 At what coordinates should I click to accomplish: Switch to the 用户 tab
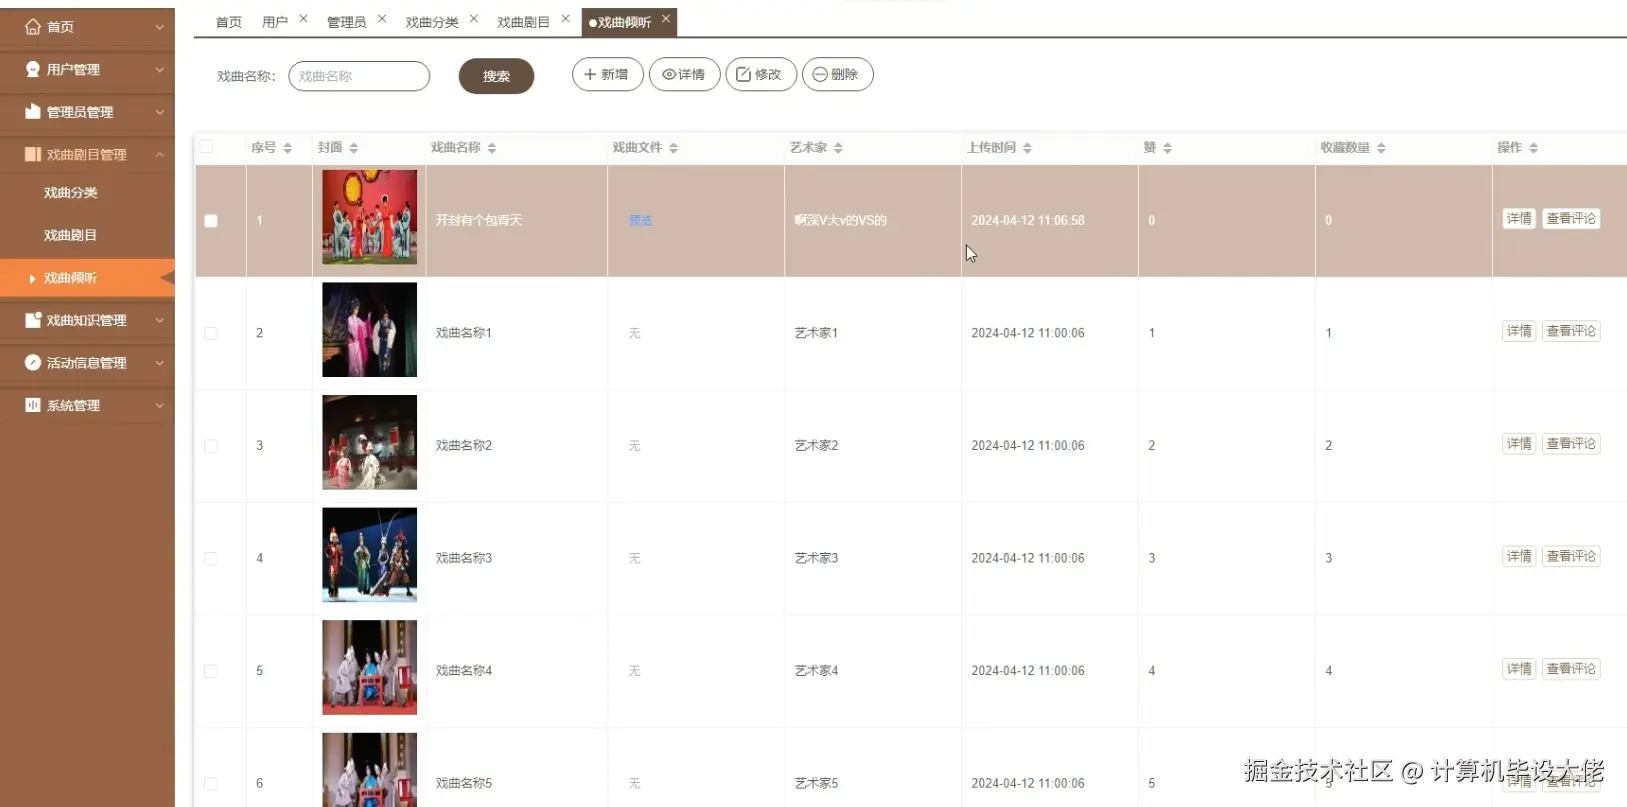(x=275, y=22)
